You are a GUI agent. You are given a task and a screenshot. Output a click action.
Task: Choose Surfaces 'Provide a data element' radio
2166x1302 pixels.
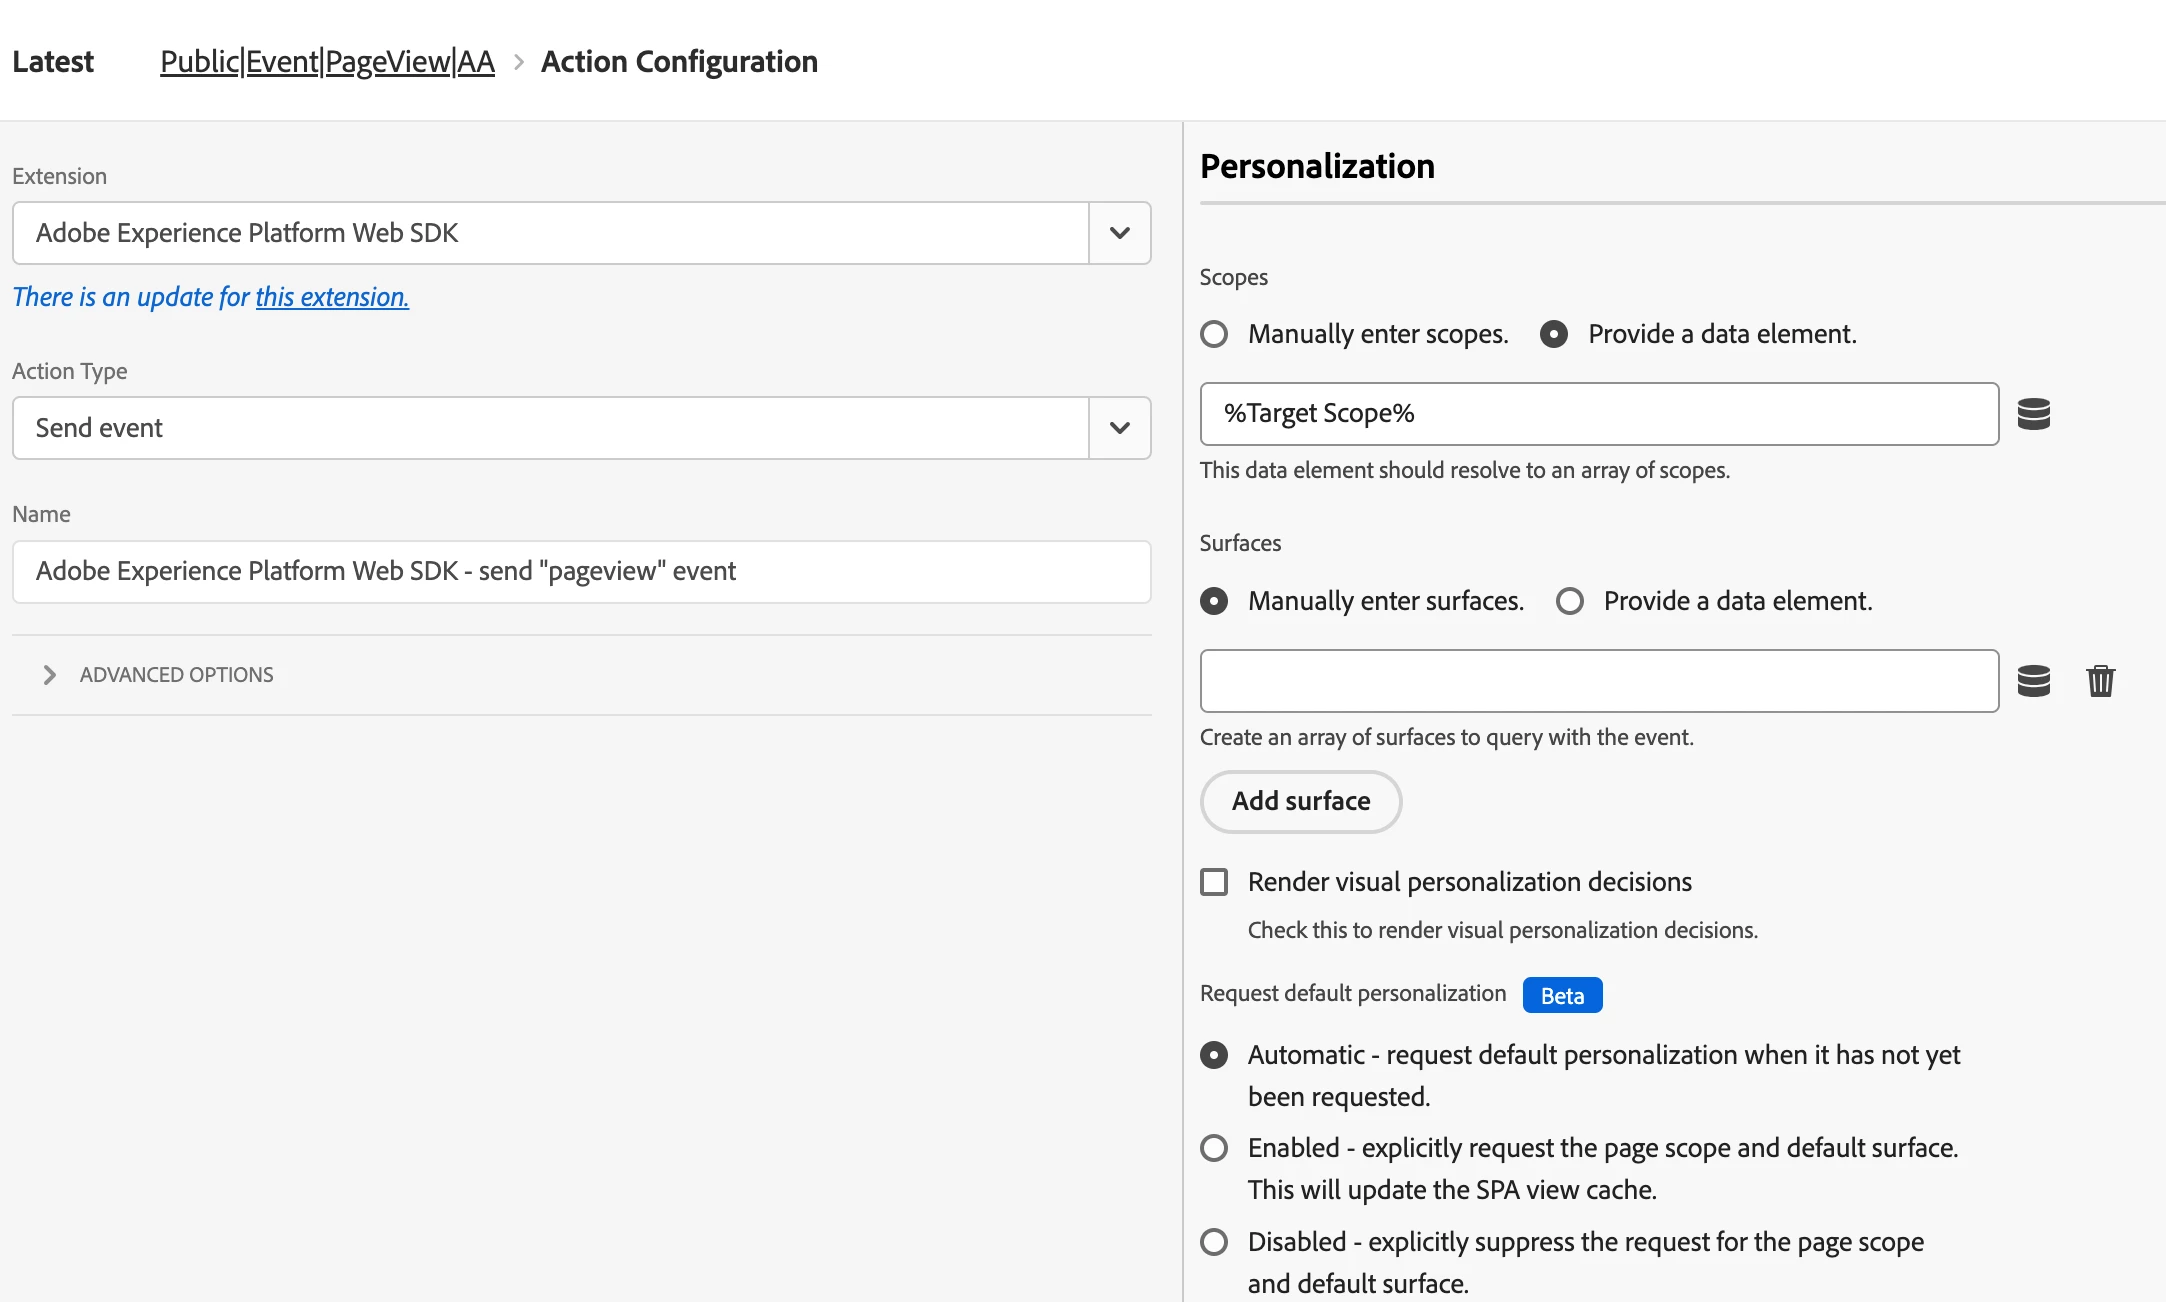pos(1570,601)
